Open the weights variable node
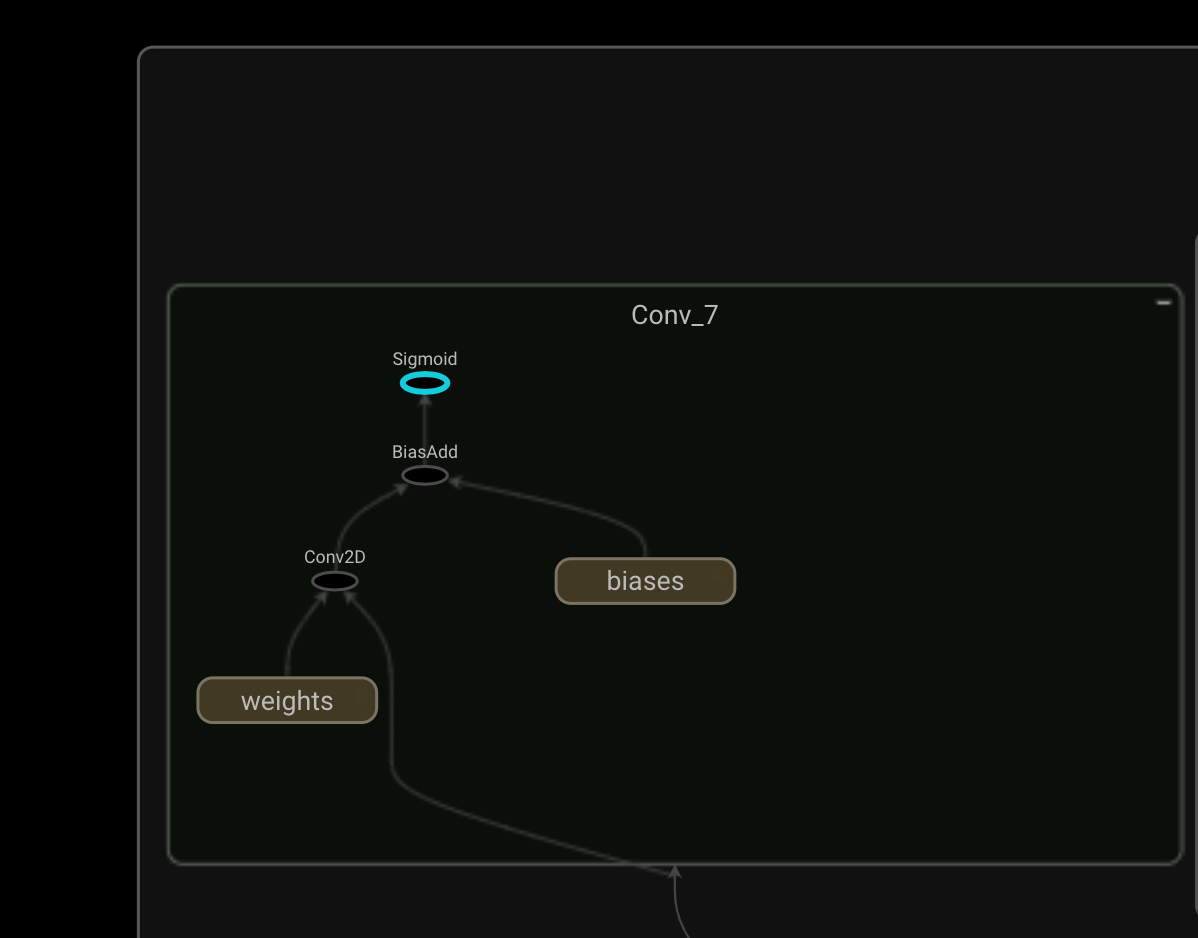The image size is (1198, 938). [287, 700]
